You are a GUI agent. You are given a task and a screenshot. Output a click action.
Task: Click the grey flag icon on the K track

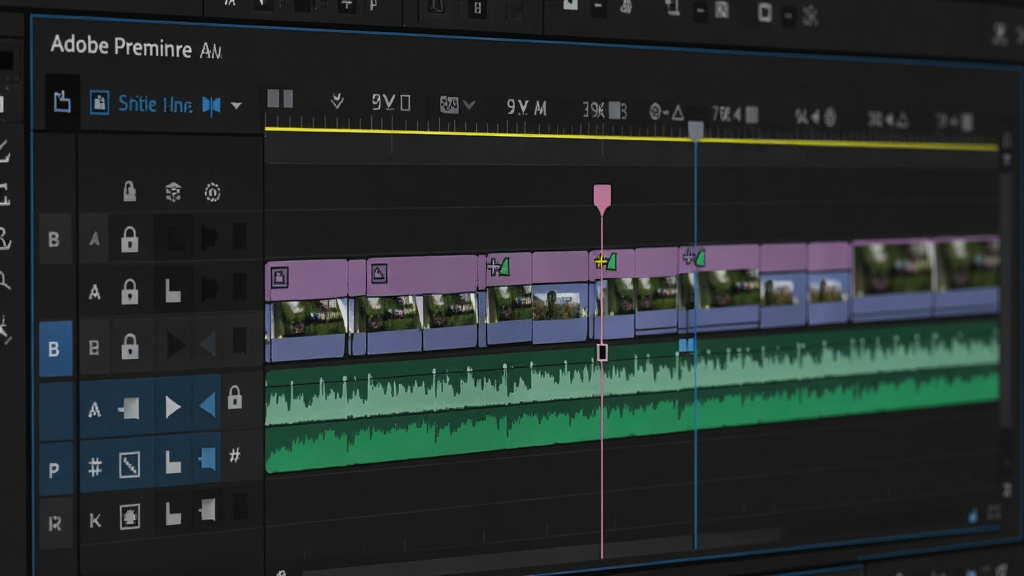(208, 509)
